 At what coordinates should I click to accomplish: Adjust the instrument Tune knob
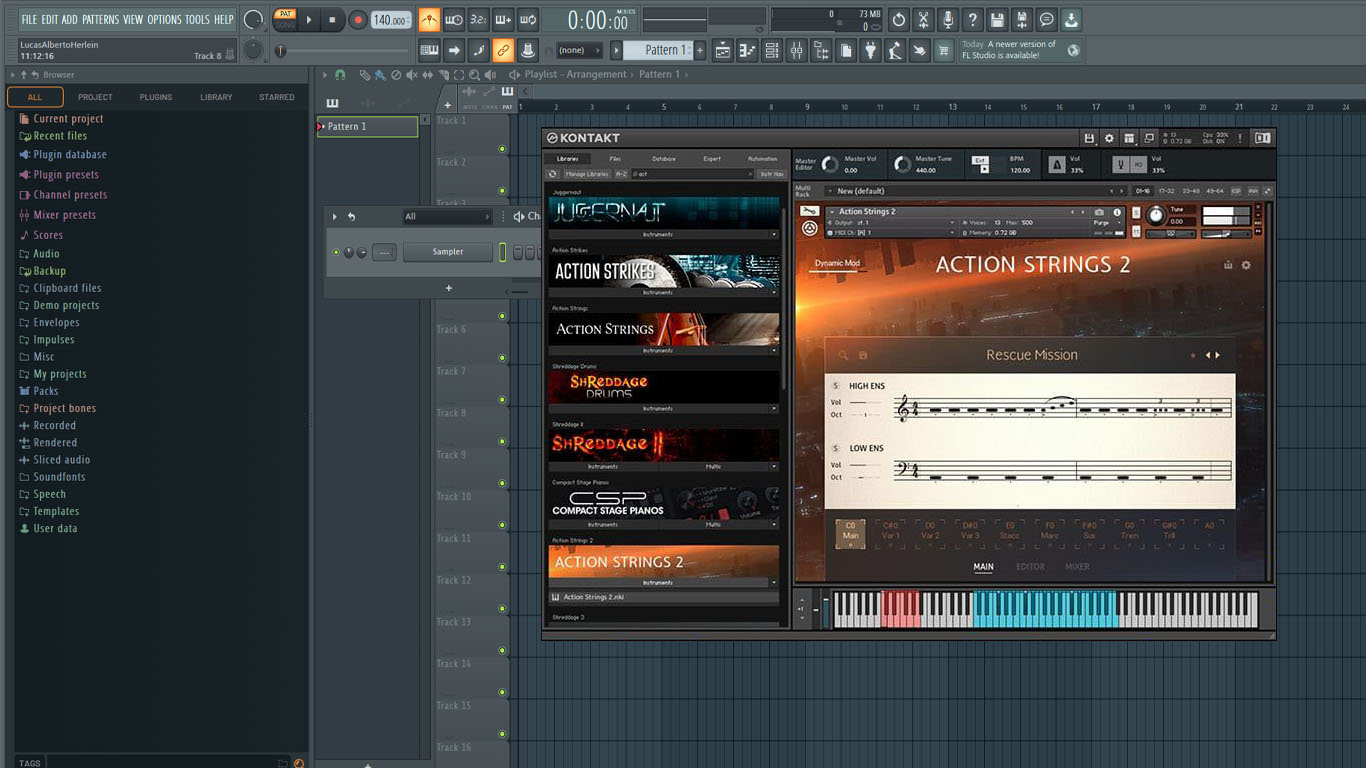pyautogui.click(x=1156, y=215)
